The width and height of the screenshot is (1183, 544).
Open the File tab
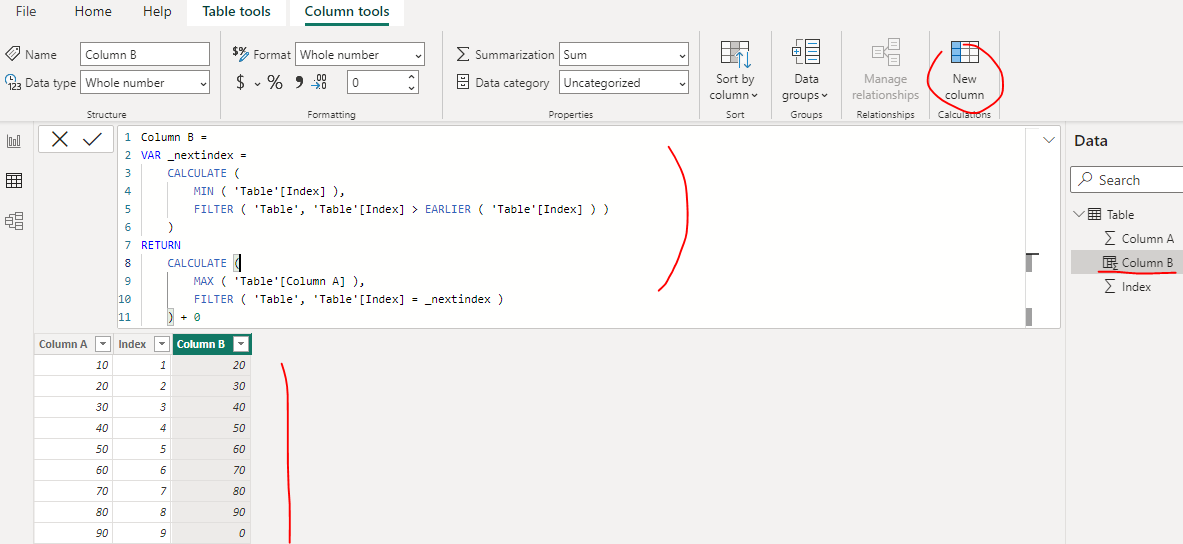coord(26,12)
